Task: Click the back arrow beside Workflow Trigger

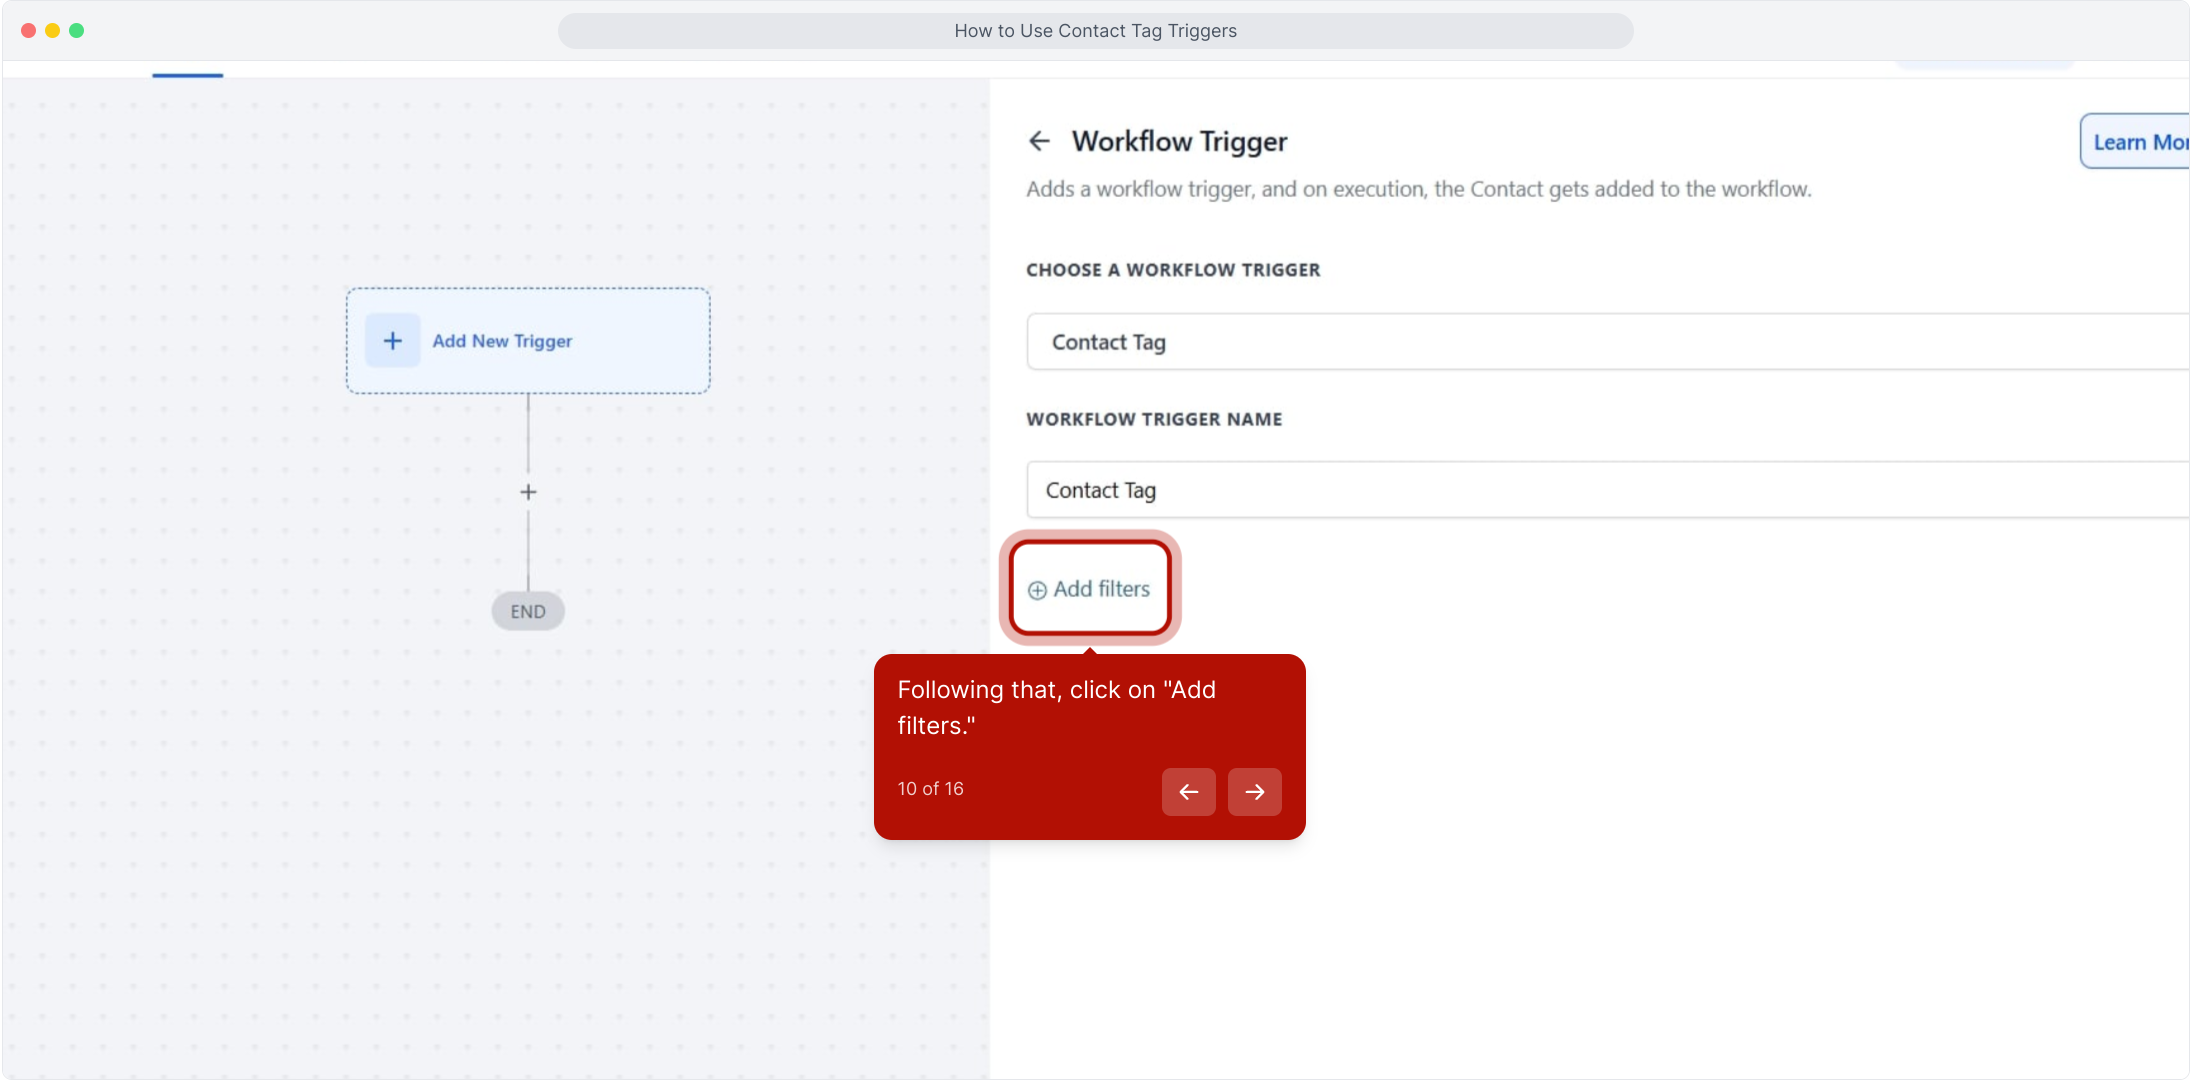Action: point(1039,142)
